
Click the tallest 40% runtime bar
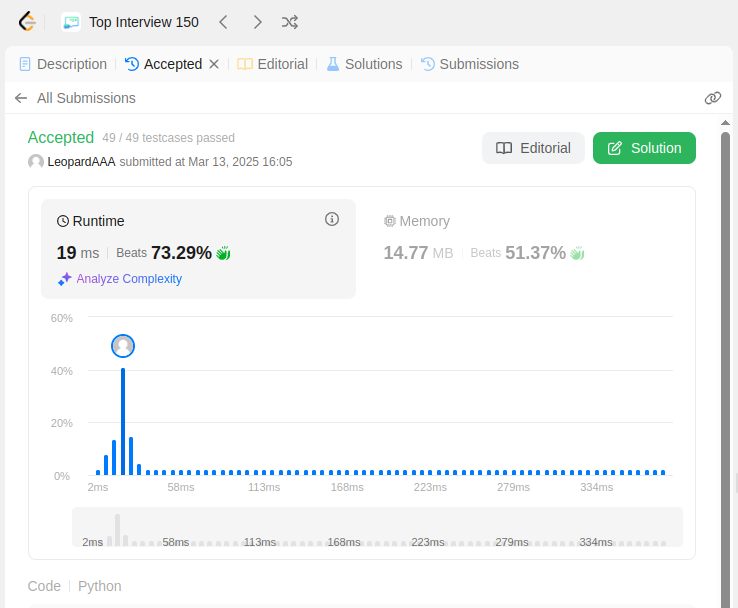tap(123, 422)
